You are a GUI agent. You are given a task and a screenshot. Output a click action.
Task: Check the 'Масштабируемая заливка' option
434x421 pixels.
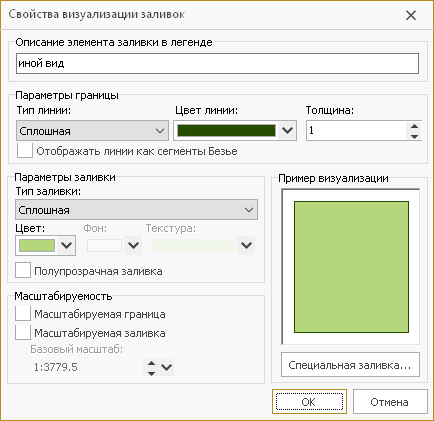[23, 333]
